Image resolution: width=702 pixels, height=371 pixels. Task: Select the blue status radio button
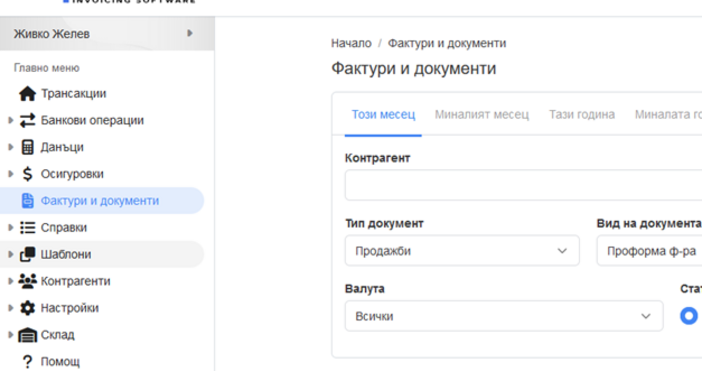[689, 316]
